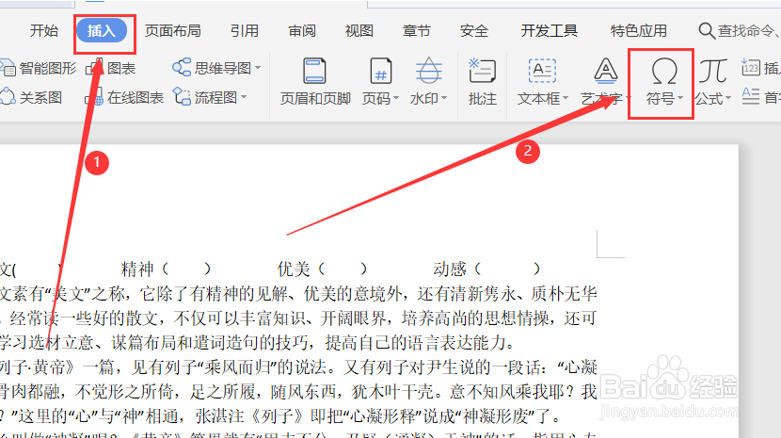
Task: Expand the 水印 dropdown arrow
Action: pyautogui.click(x=444, y=99)
